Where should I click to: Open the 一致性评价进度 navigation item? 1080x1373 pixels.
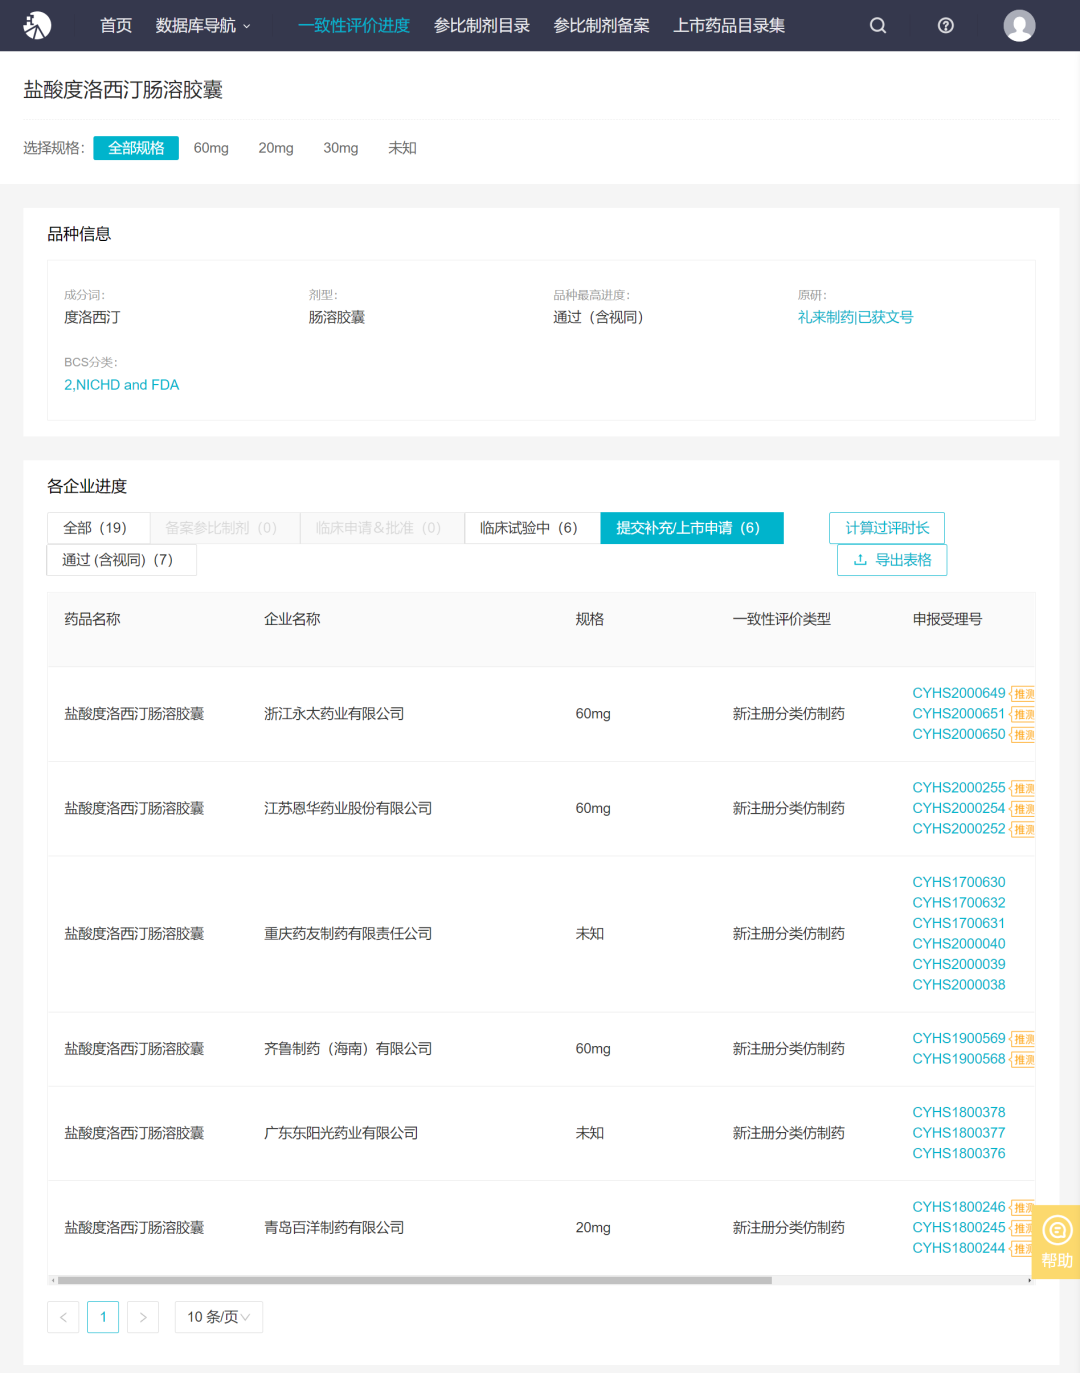tap(354, 25)
